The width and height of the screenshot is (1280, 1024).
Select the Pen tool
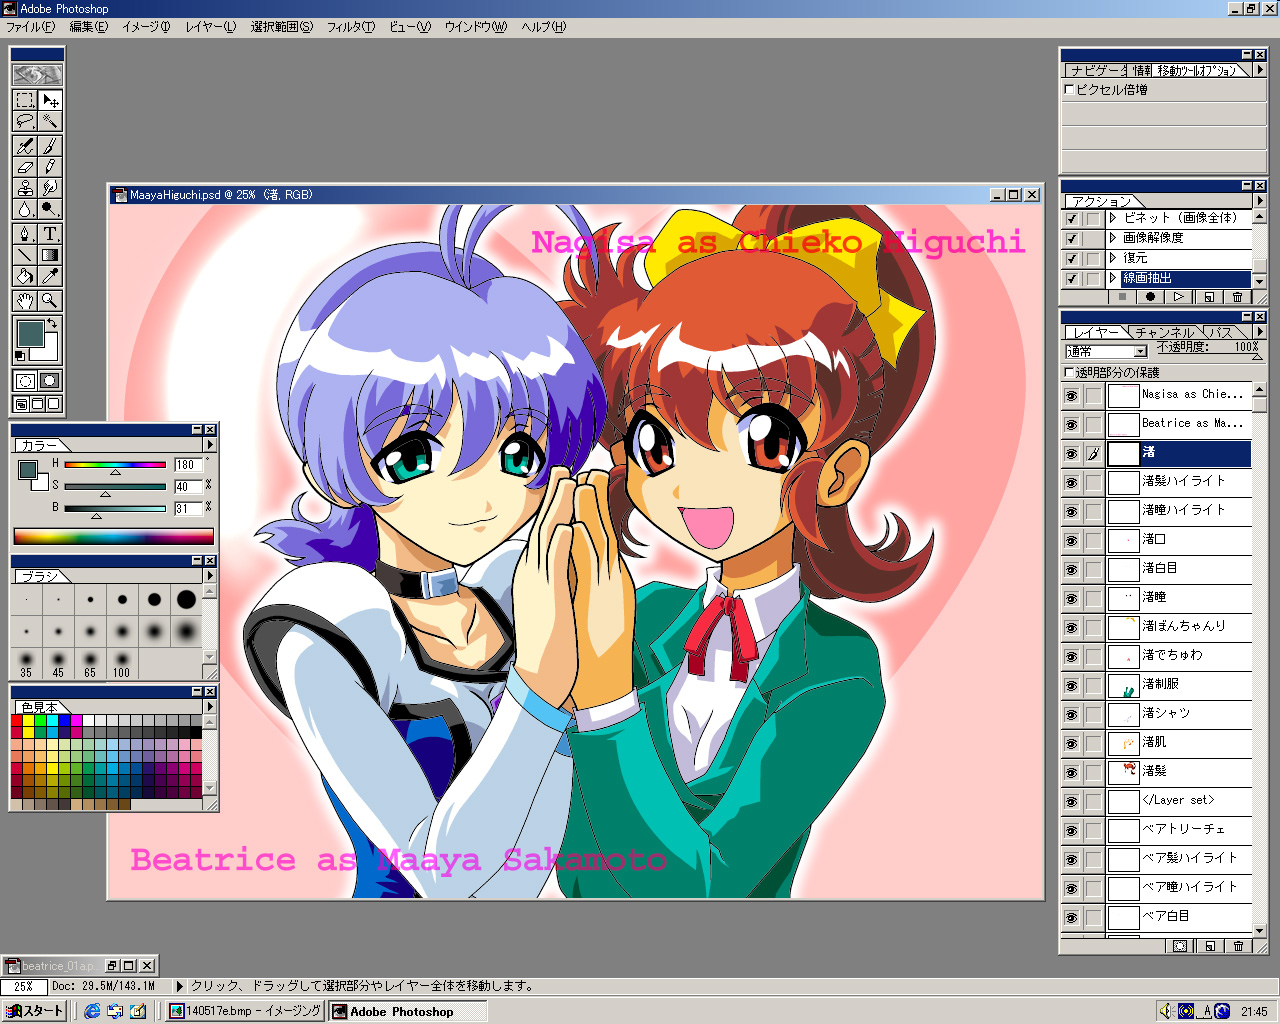coord(25,234)
